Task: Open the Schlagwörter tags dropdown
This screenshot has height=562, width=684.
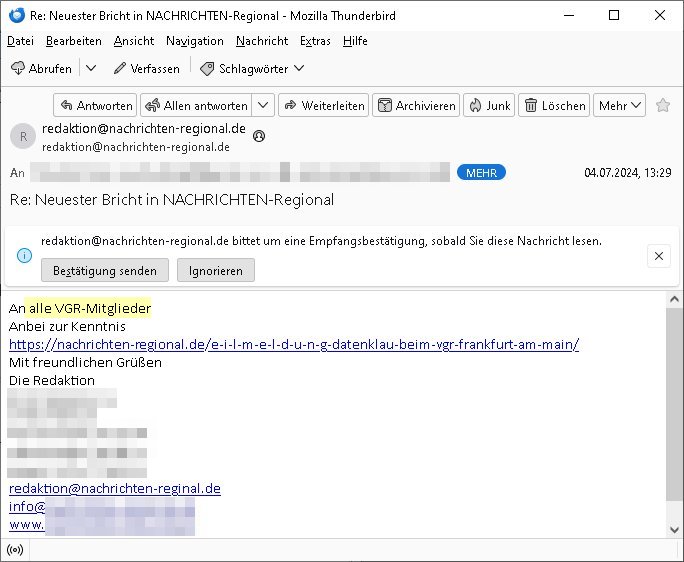Action: click(x=251, y=68)
